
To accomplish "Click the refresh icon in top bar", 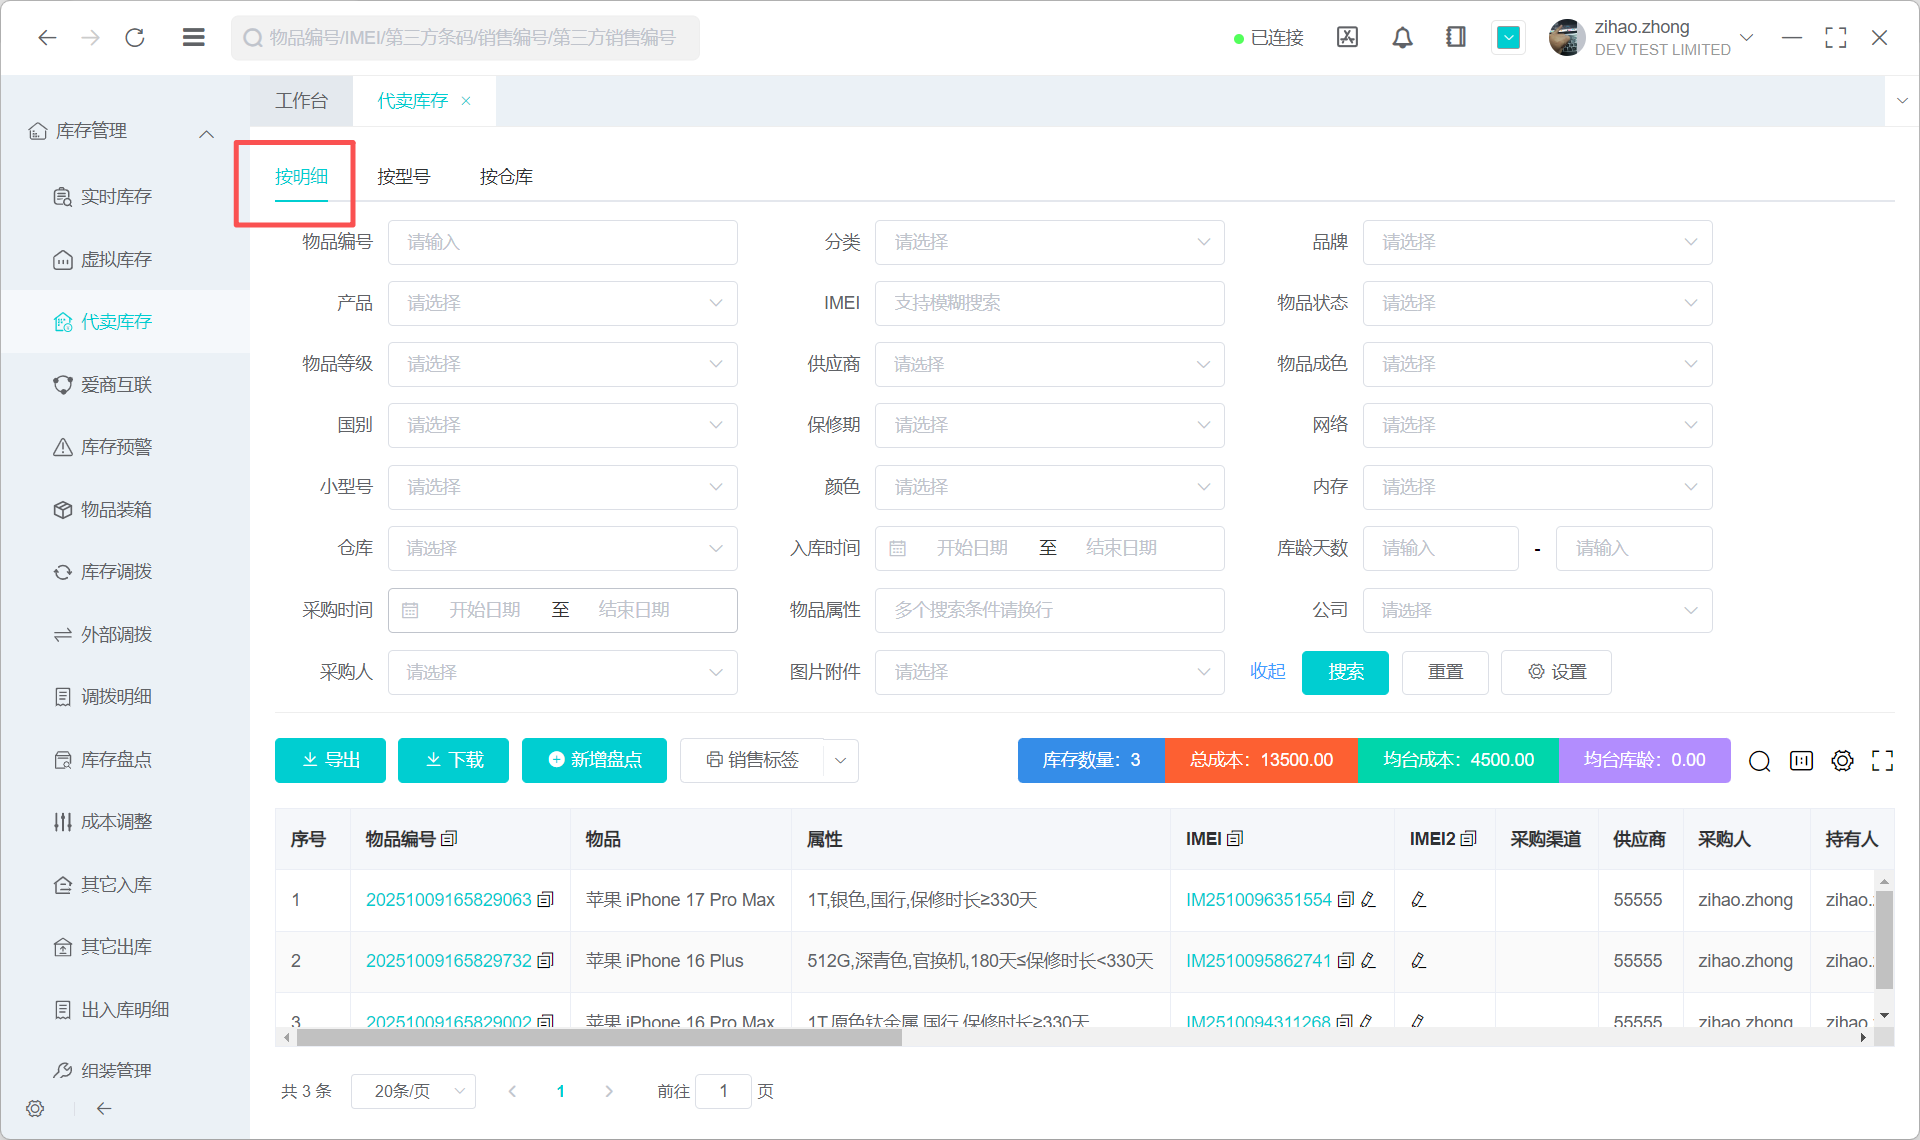I will pyautogui.click(x=135, y=38).
